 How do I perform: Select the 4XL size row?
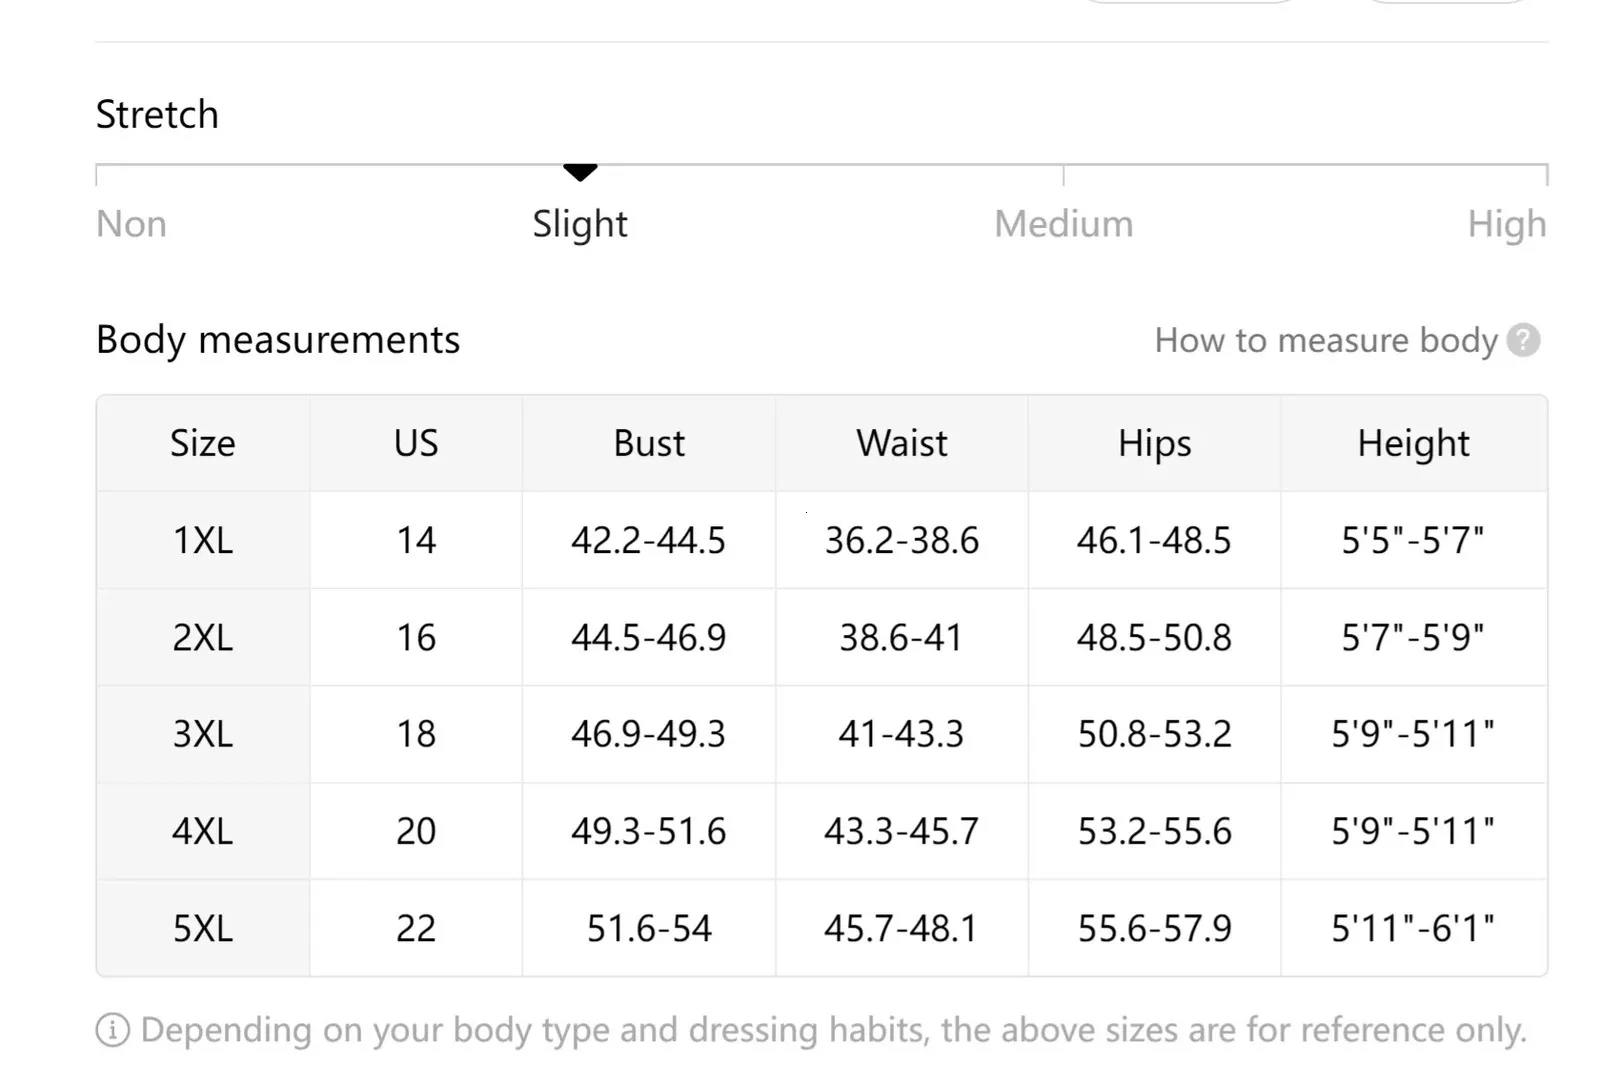tap(822, 831)
